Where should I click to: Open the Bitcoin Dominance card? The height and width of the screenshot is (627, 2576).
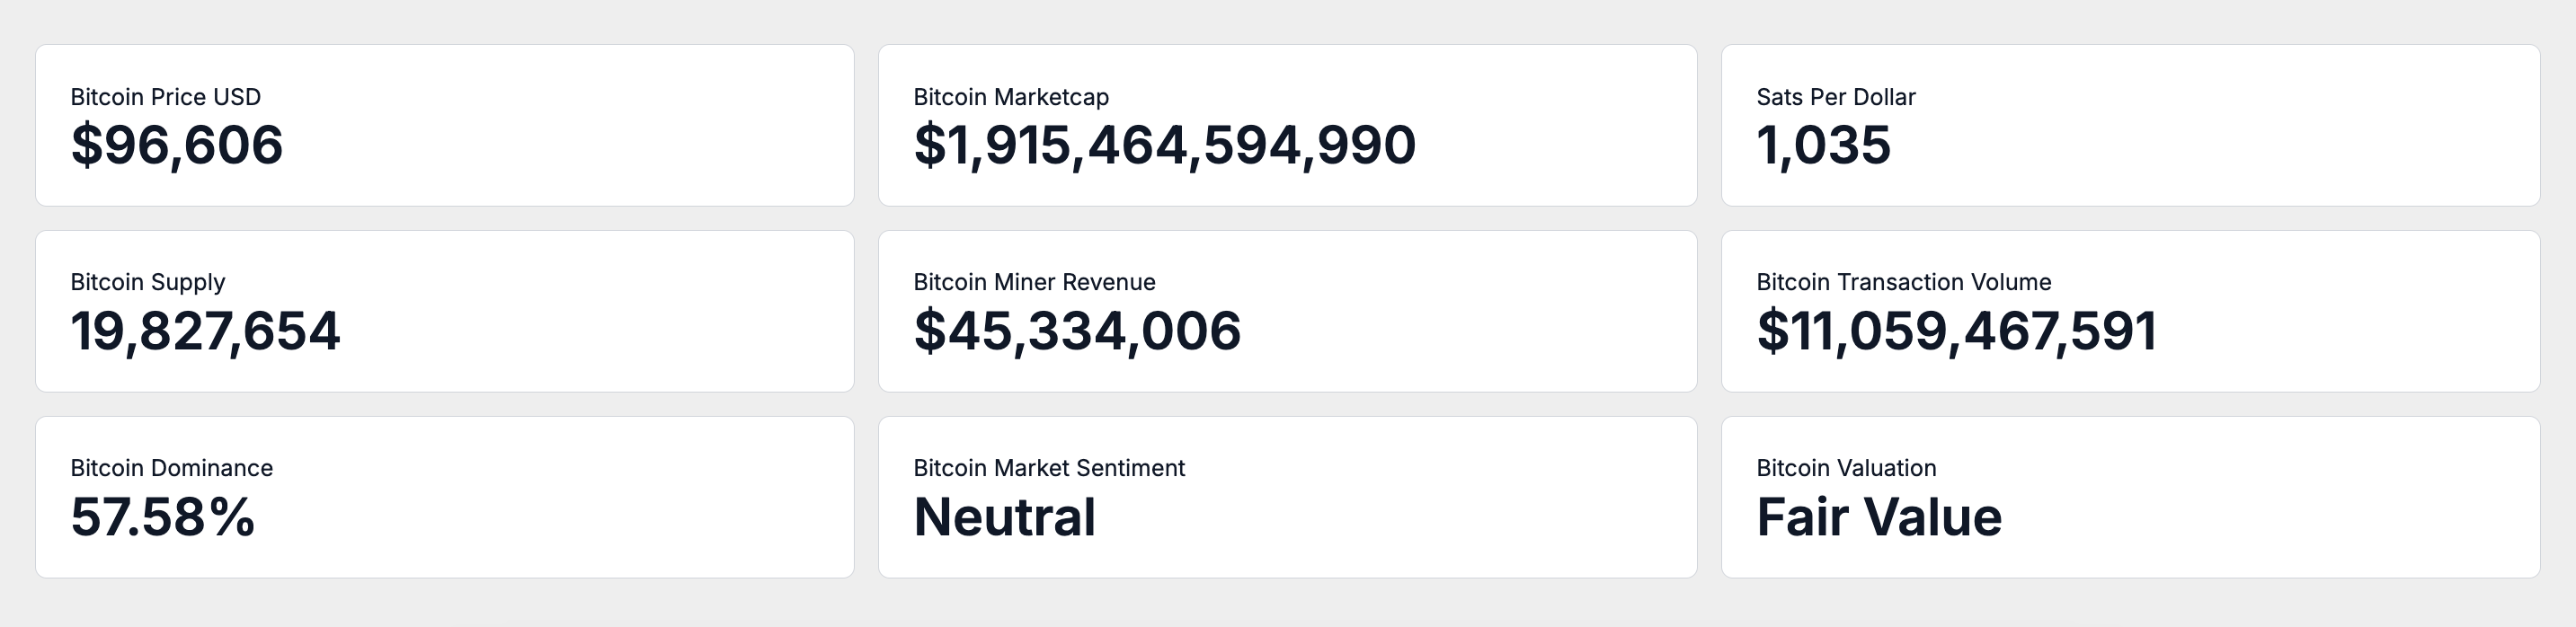[445, 497]
